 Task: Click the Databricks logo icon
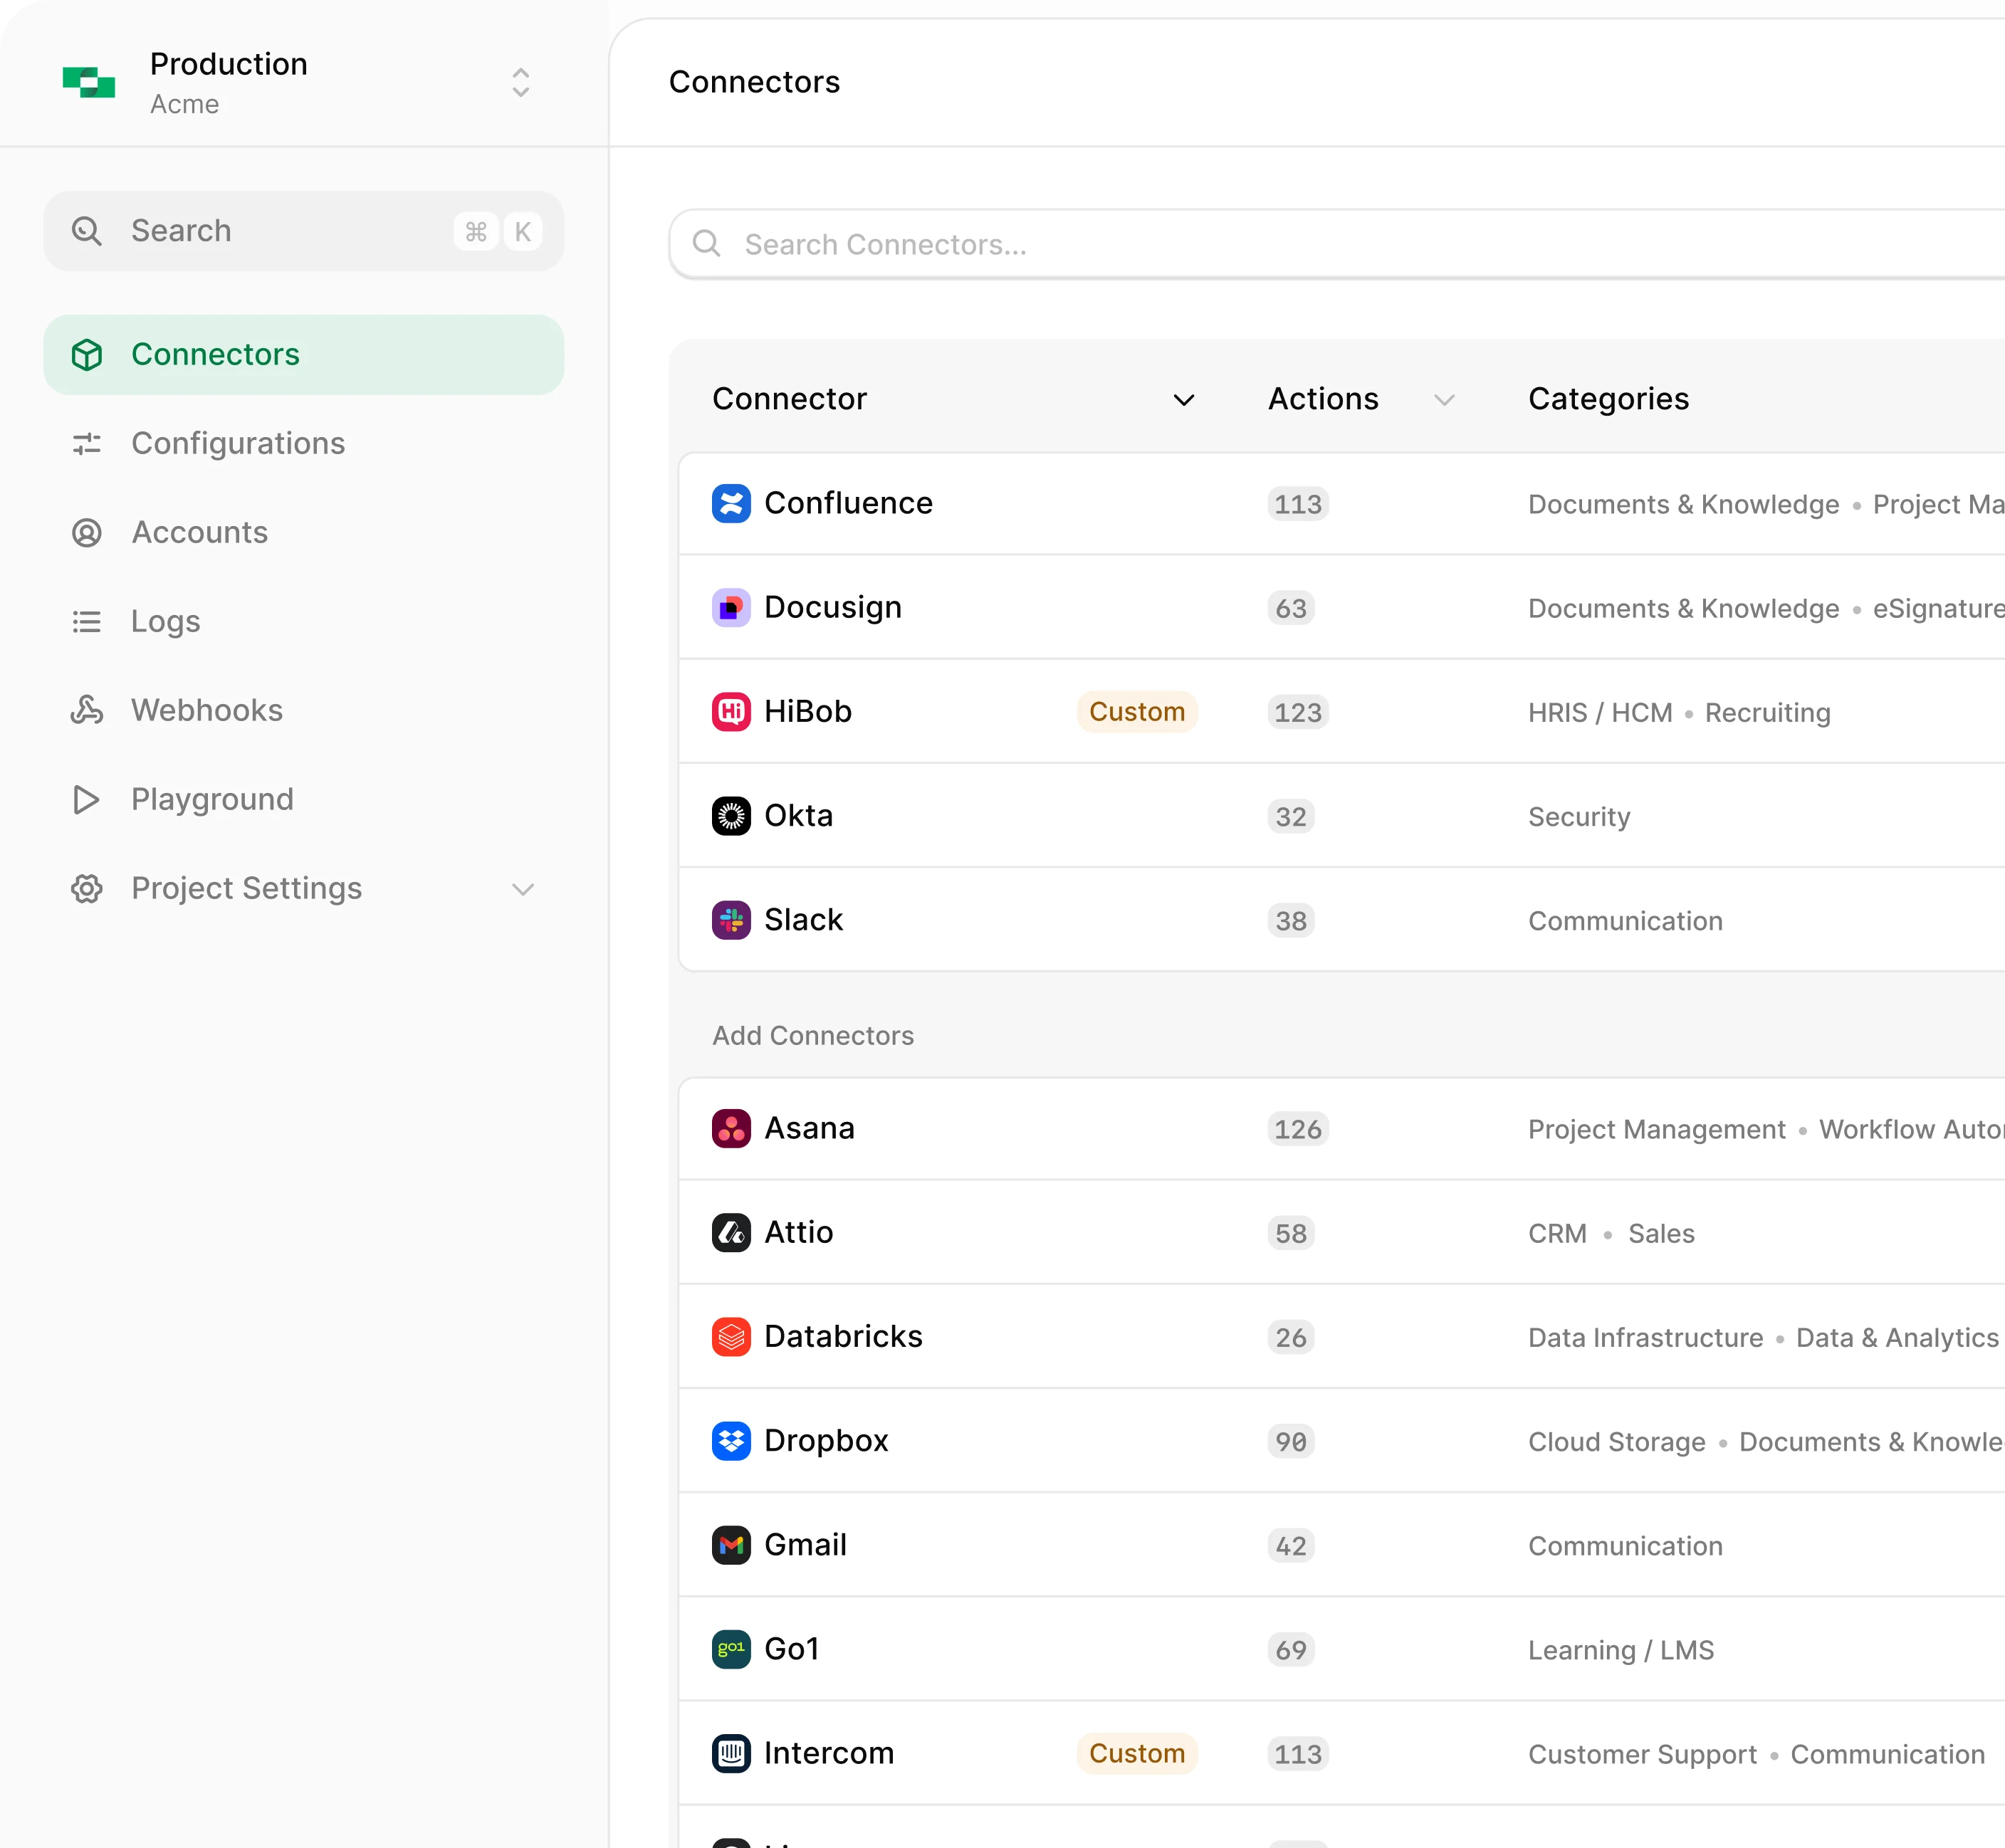click(731, 1336)
